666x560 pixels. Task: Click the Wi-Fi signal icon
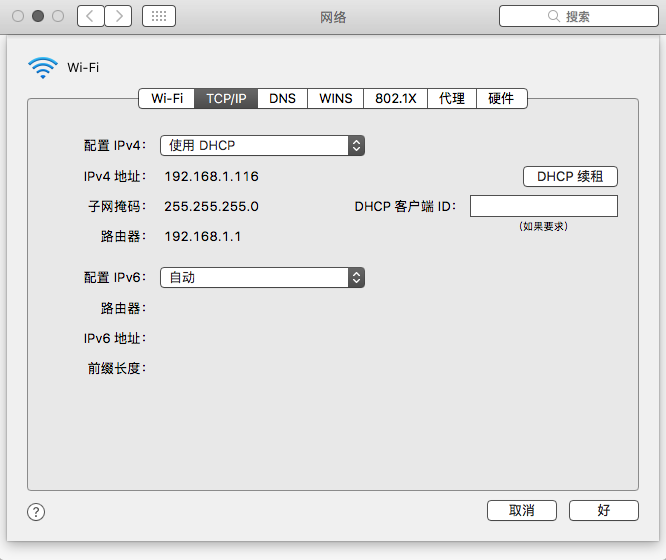[x=43, y=68]
